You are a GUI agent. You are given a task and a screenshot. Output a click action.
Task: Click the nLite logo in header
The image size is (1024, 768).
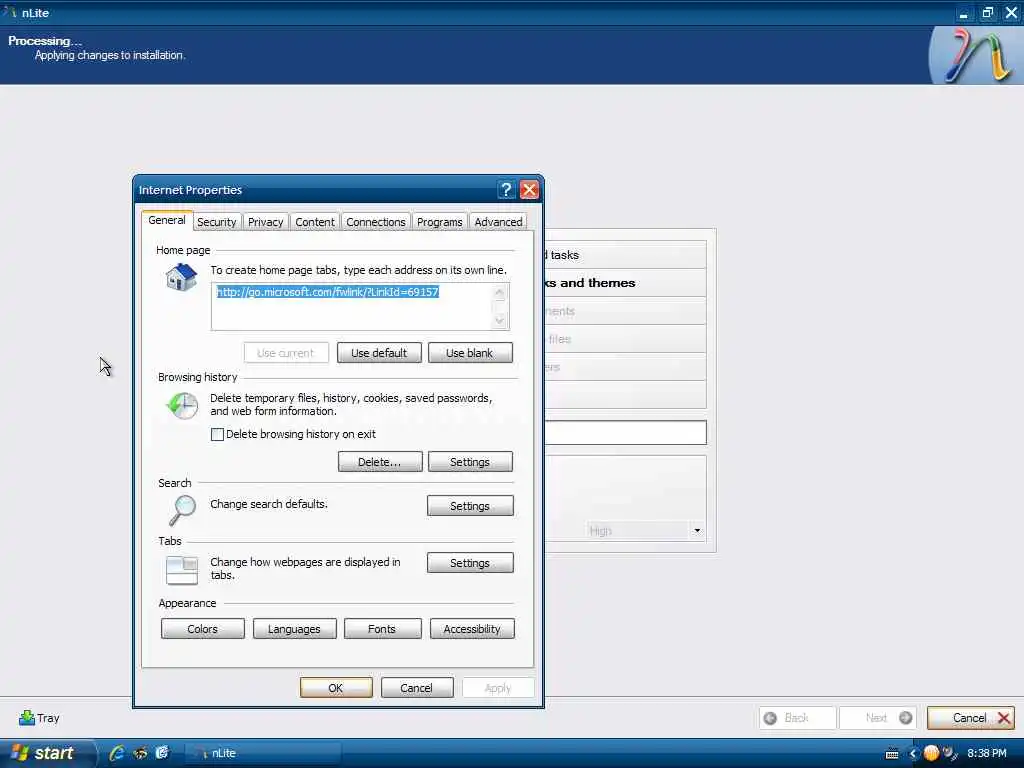tap(976, 56)
